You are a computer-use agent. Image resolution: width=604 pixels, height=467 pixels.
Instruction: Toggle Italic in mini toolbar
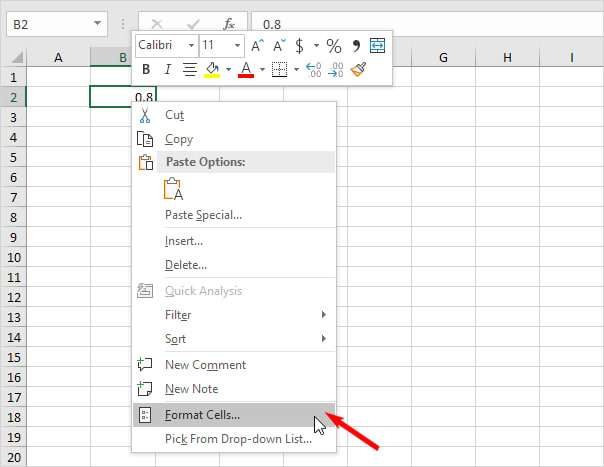click(168, 70)
